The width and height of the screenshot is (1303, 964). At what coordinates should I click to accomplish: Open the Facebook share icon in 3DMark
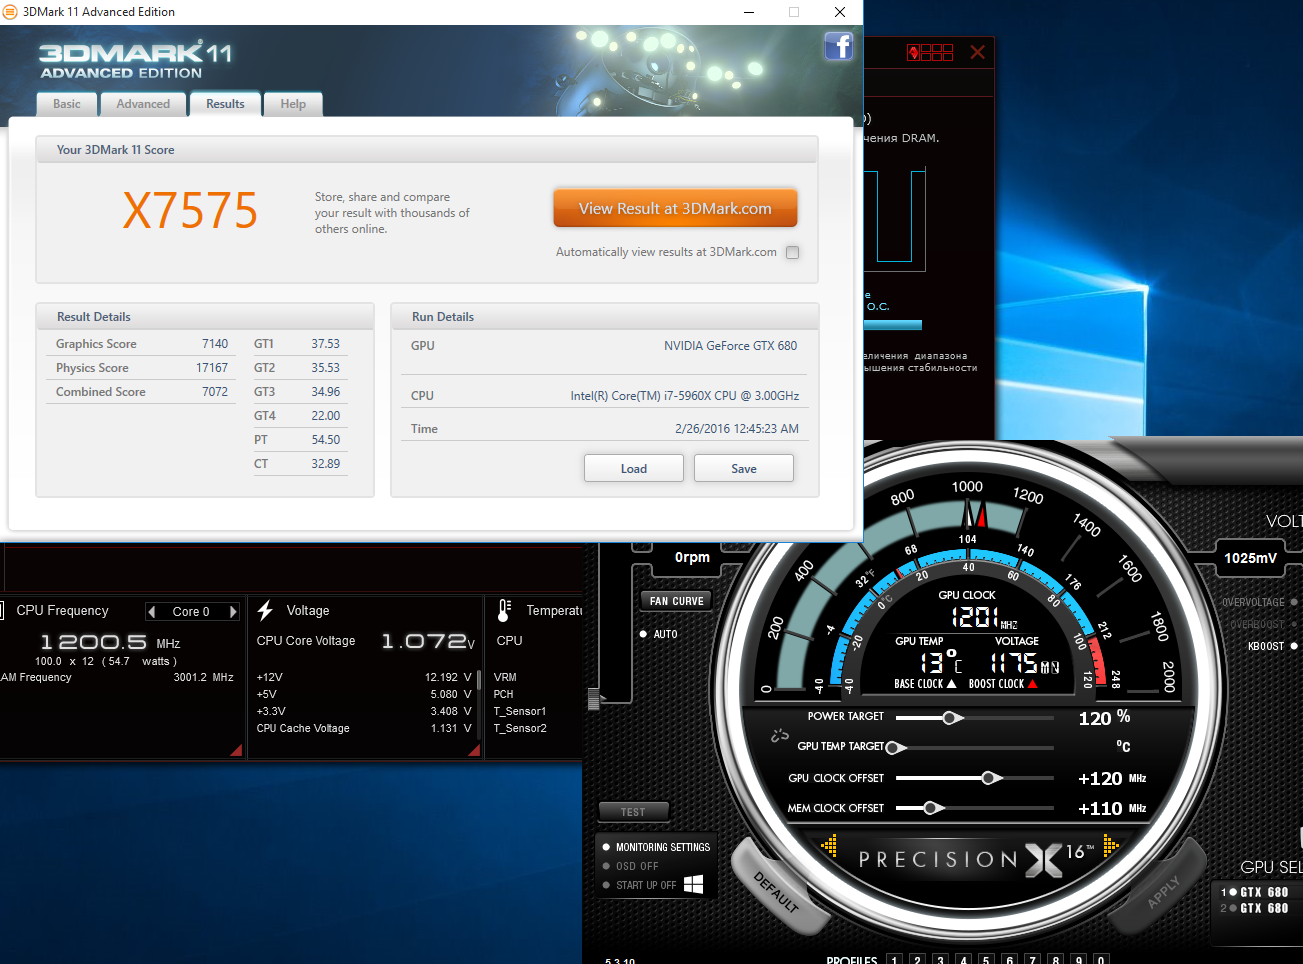(838, 46)
